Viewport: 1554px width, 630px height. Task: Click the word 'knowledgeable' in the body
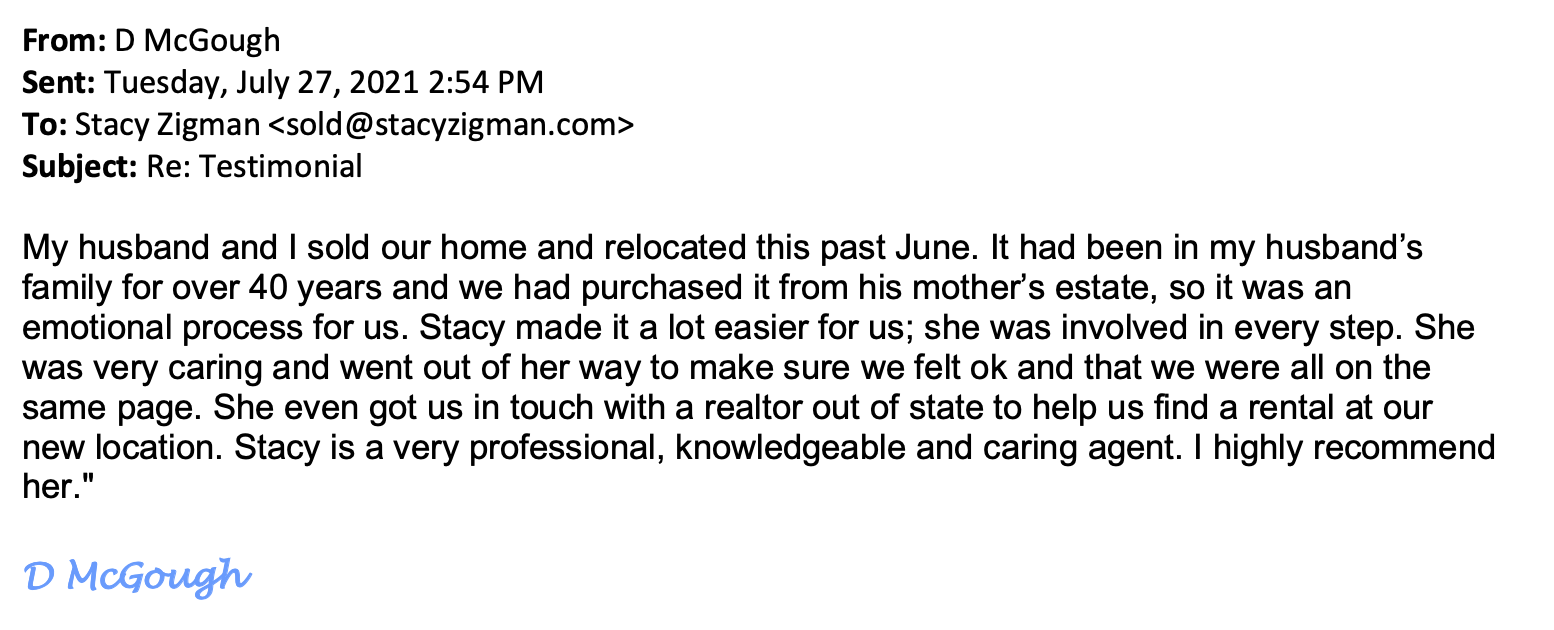[x=804, y=448]
